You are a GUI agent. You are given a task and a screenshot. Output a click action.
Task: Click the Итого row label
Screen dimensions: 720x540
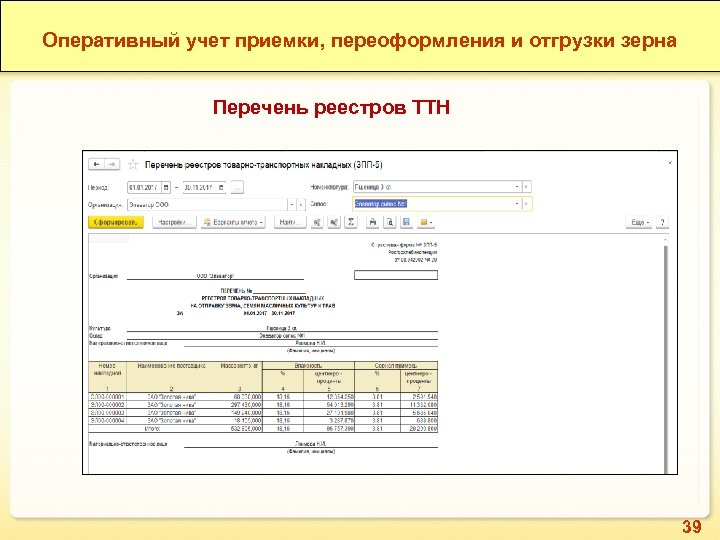pyautogui.click(x=152, y=428)
